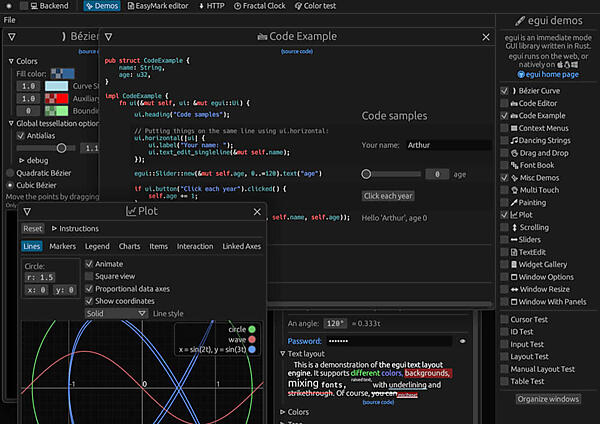Switch to the Markers tab in Plot
This screenshot has height=424, width=600.
pos(62,246)
